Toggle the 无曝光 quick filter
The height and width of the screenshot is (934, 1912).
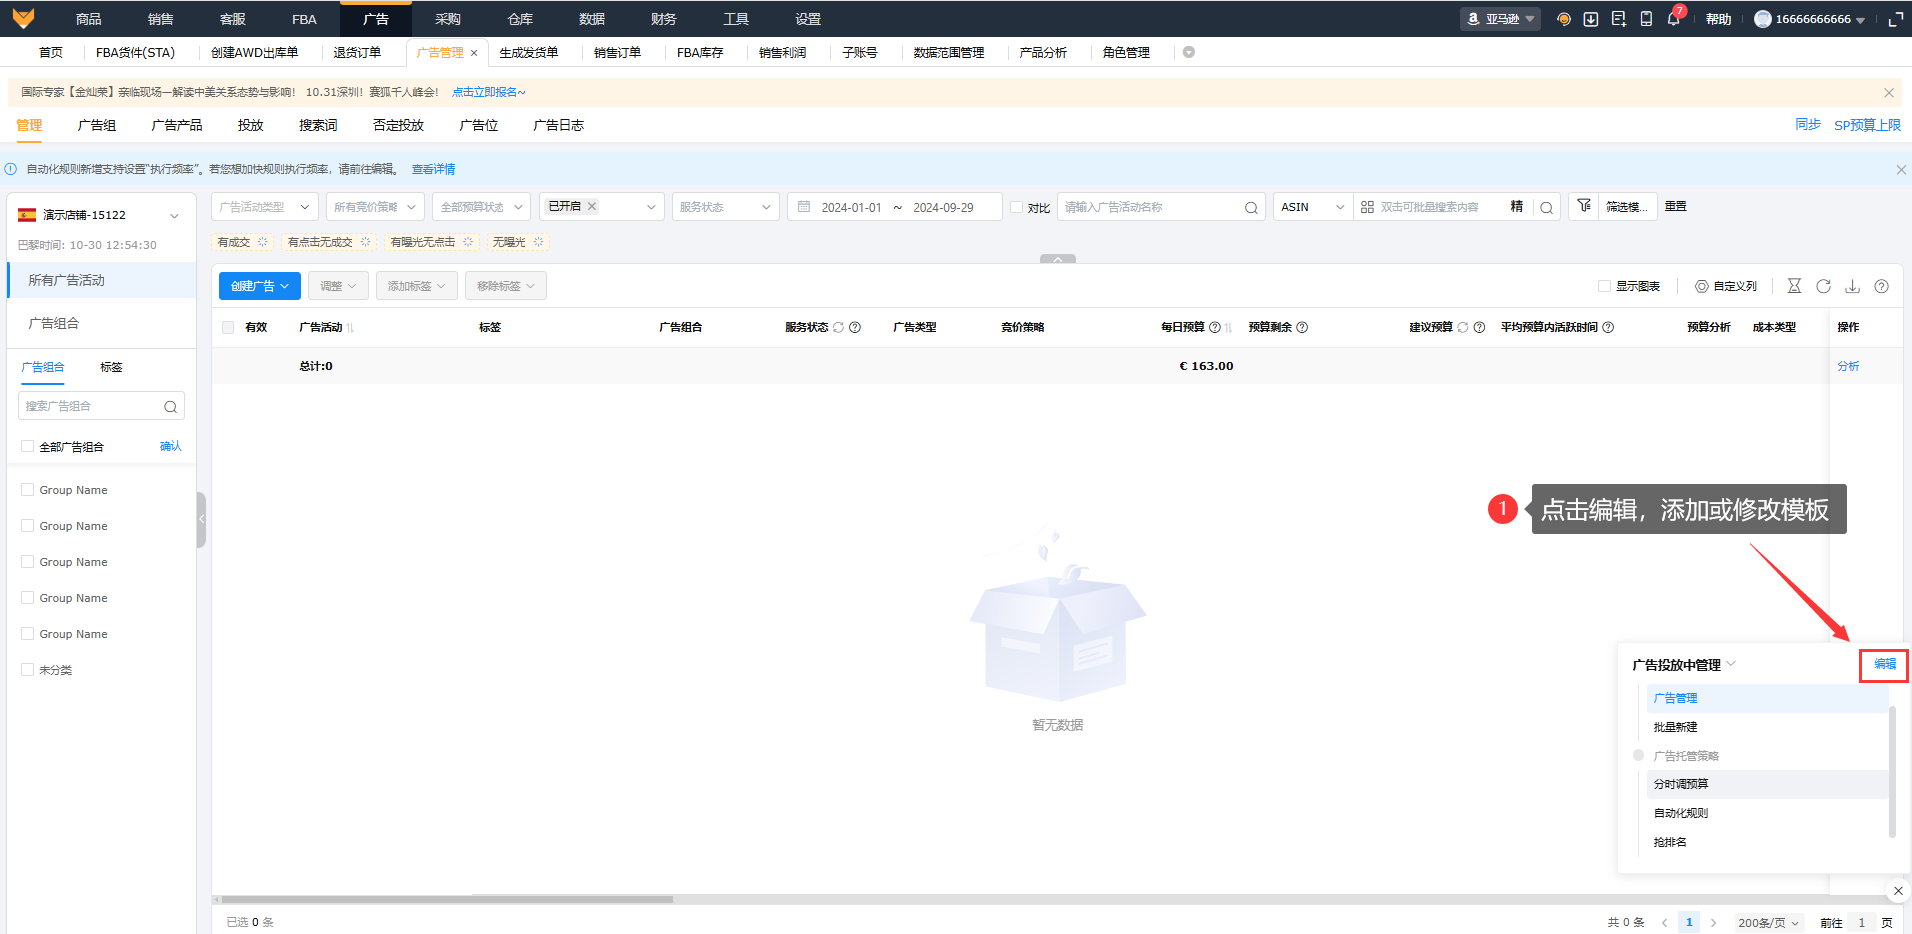click(x=518, y=242)
